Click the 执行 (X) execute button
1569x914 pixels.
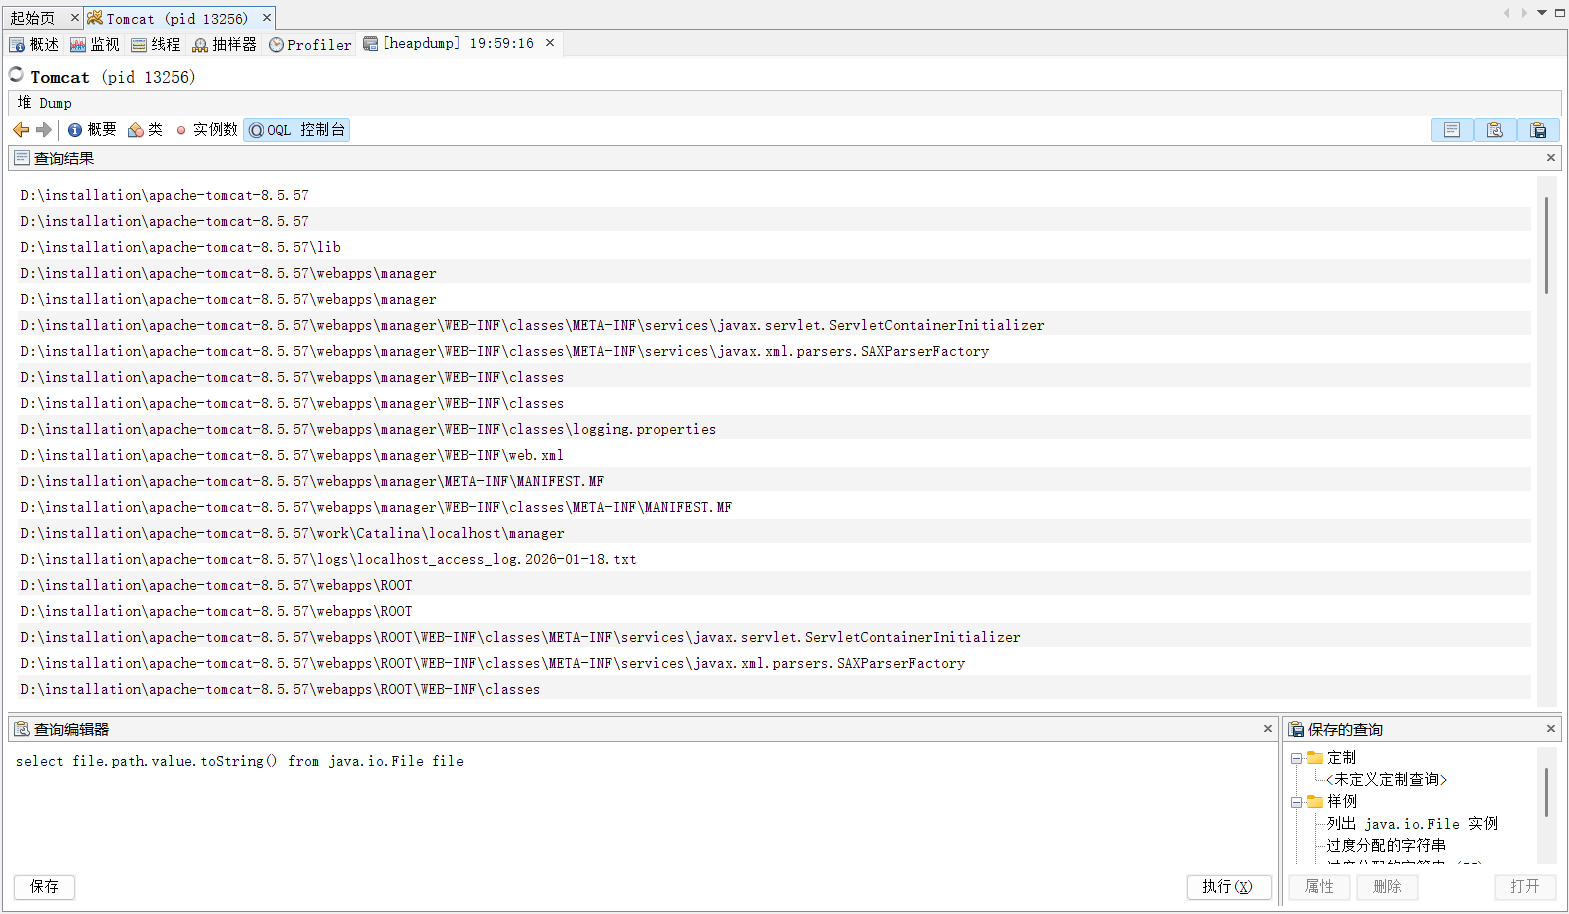coord(1229,887)
